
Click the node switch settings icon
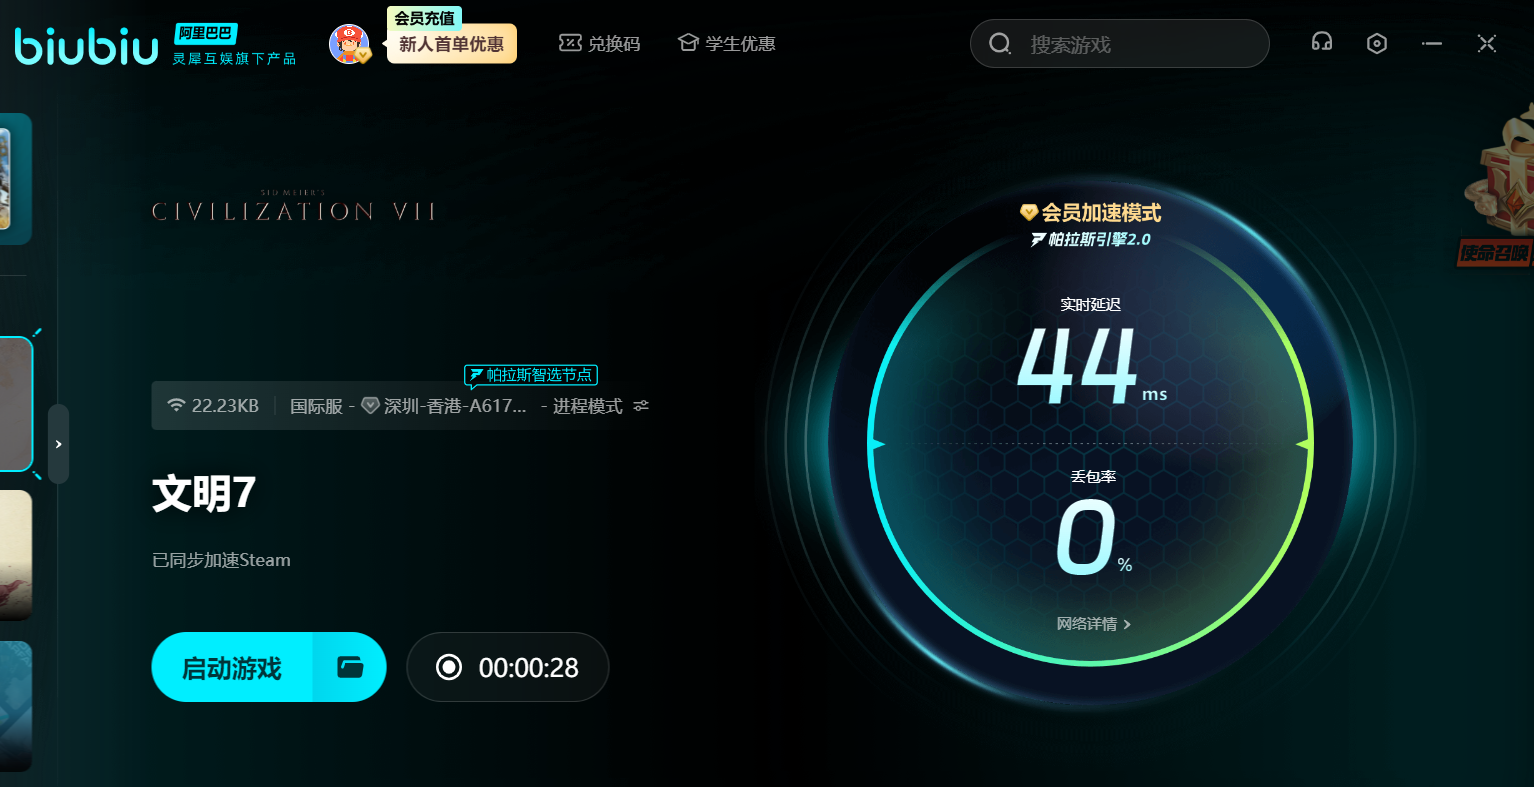[x=641, y=406]
